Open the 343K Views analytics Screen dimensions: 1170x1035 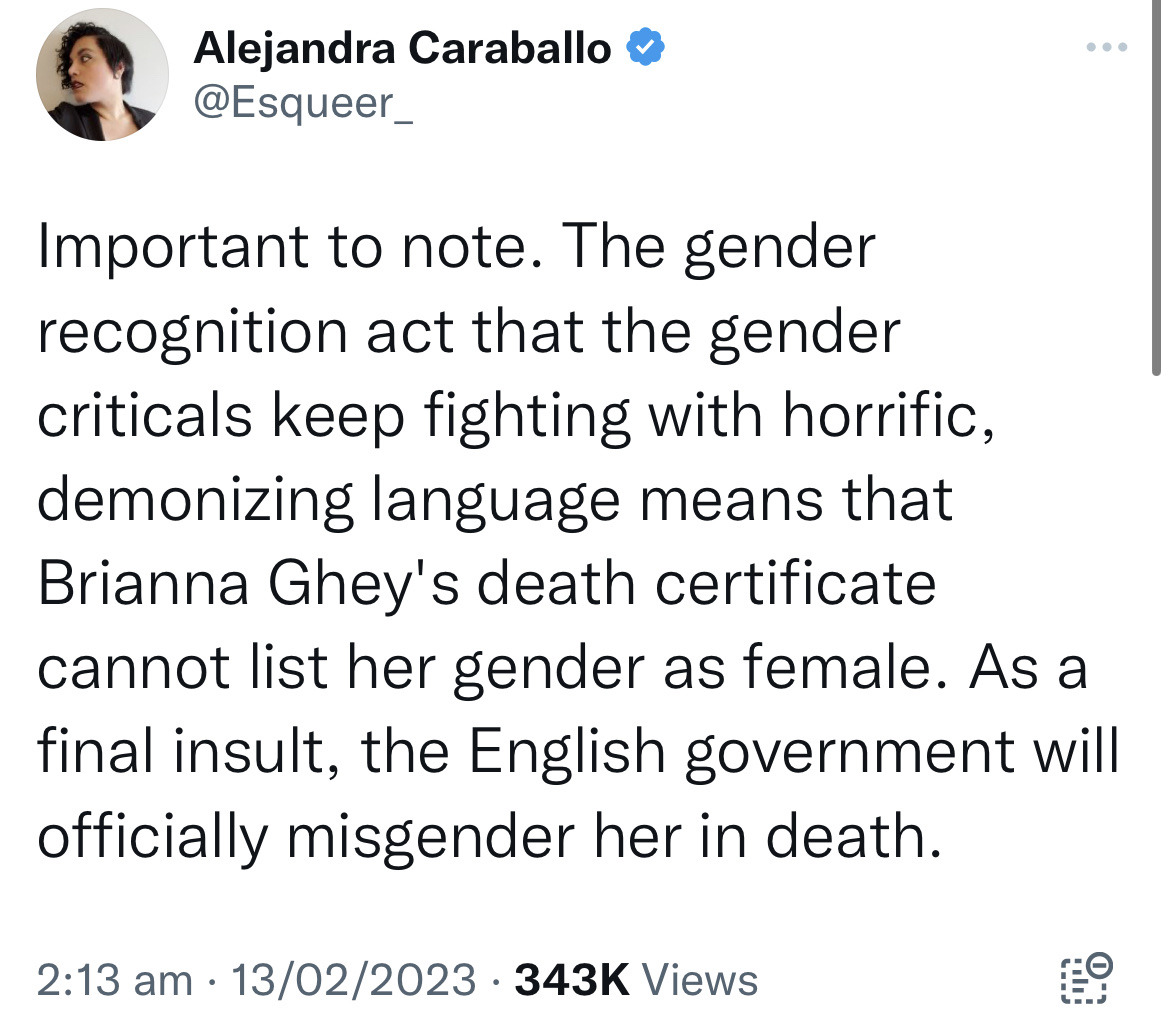(636, 980)
